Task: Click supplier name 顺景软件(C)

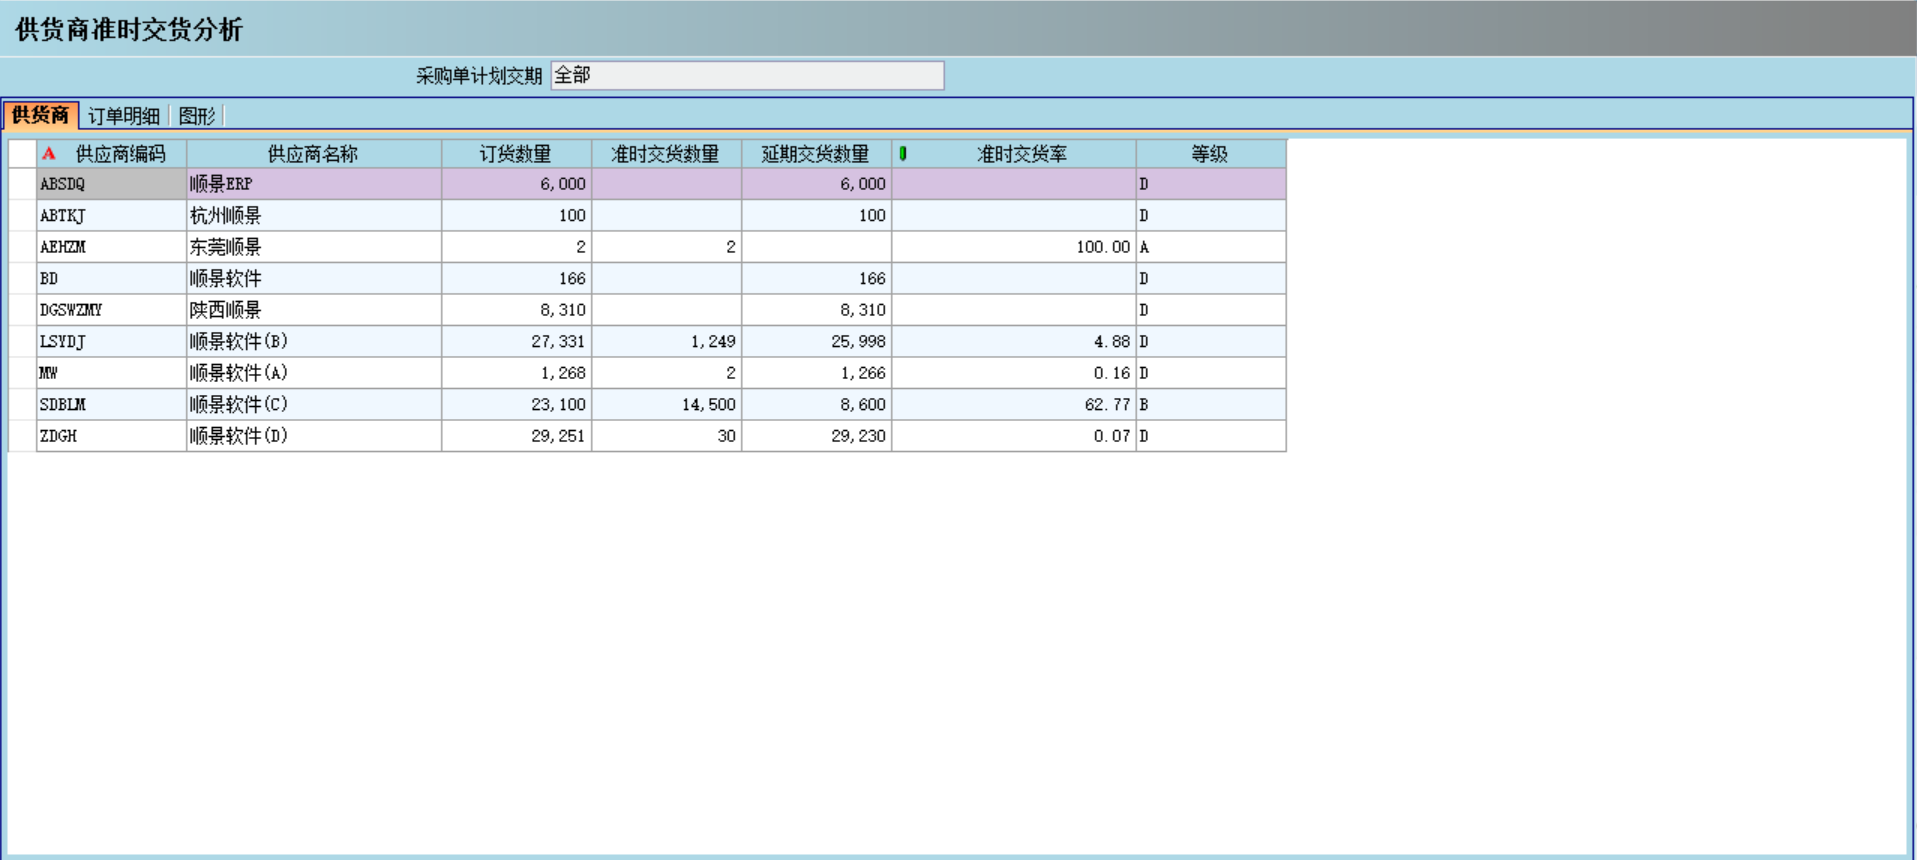Action: pos(314,405)
